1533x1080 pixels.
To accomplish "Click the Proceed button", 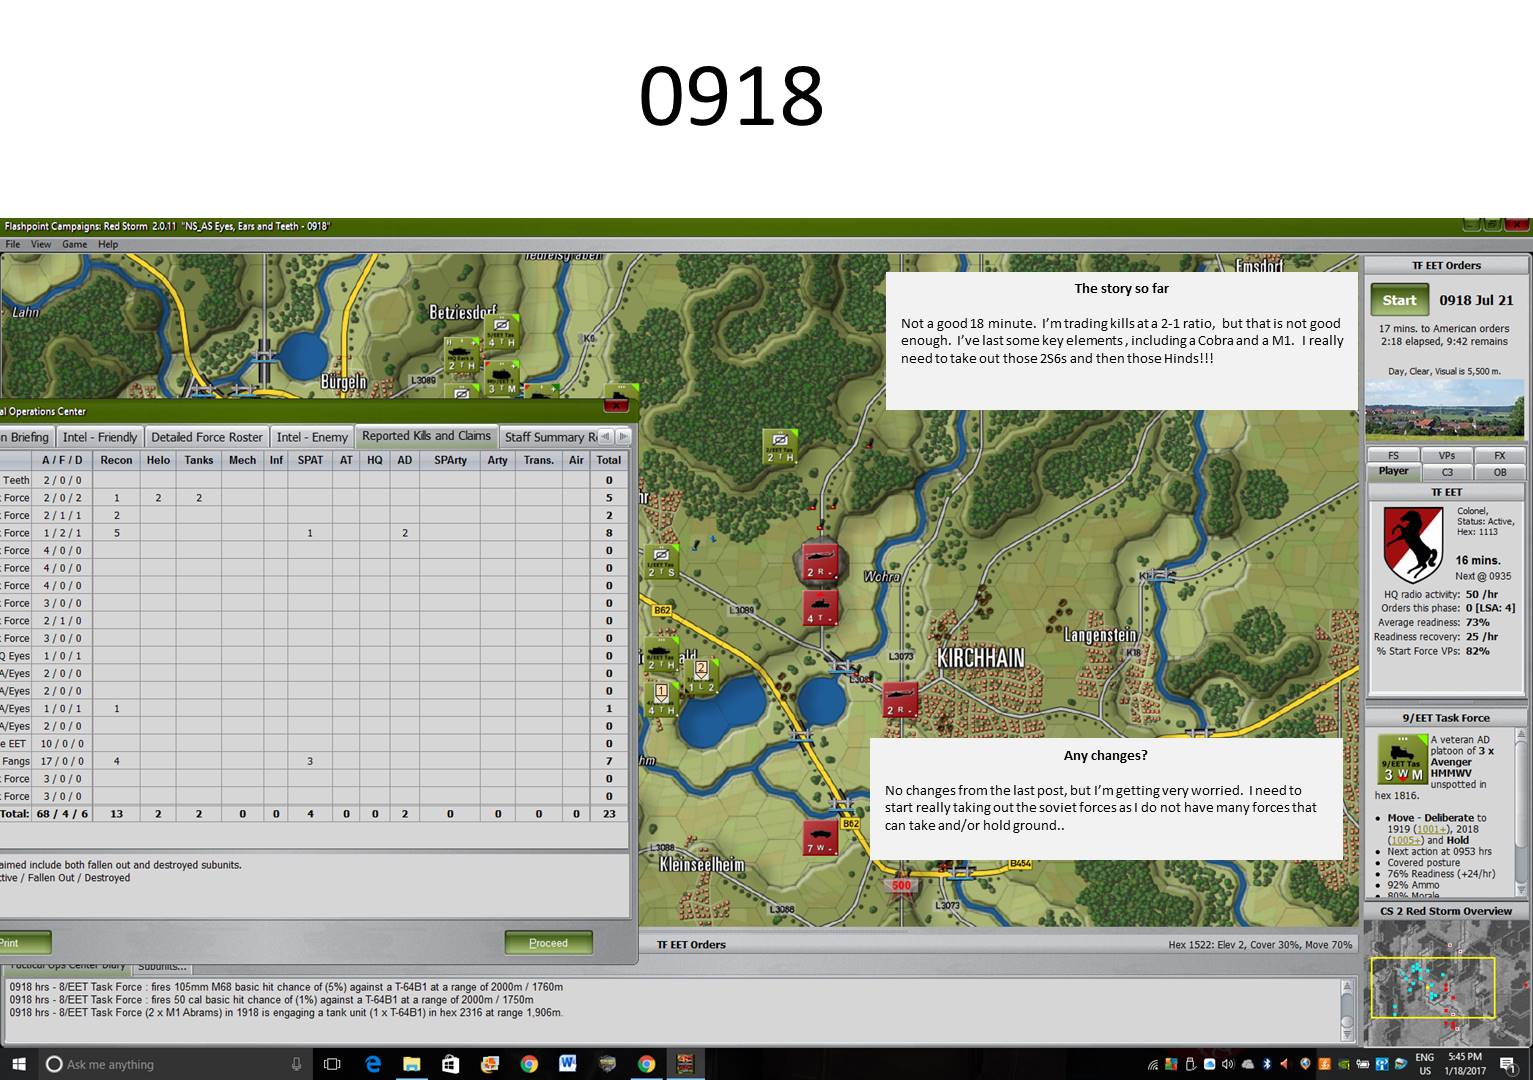I will click(548, 943).
